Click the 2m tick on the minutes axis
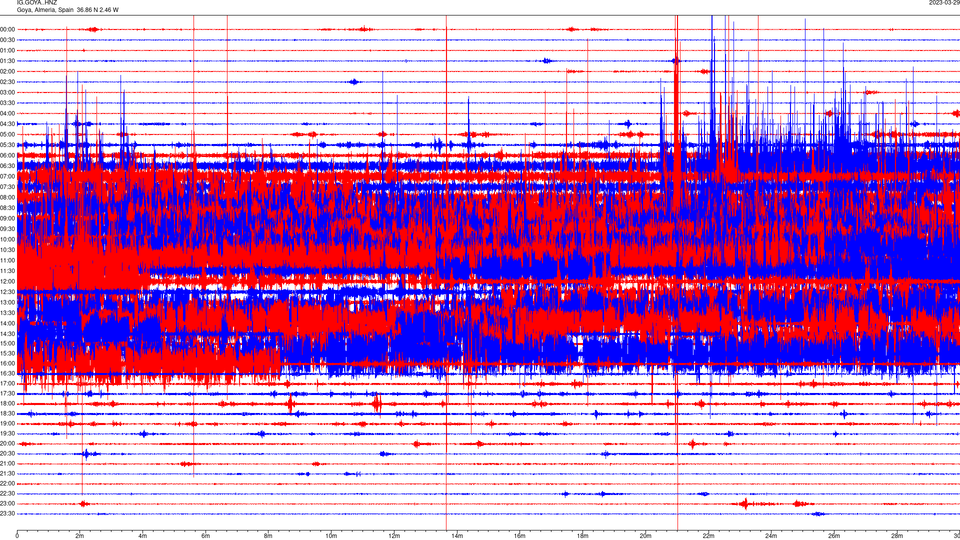This screenshot has height=540, width=960. point(80,536)
